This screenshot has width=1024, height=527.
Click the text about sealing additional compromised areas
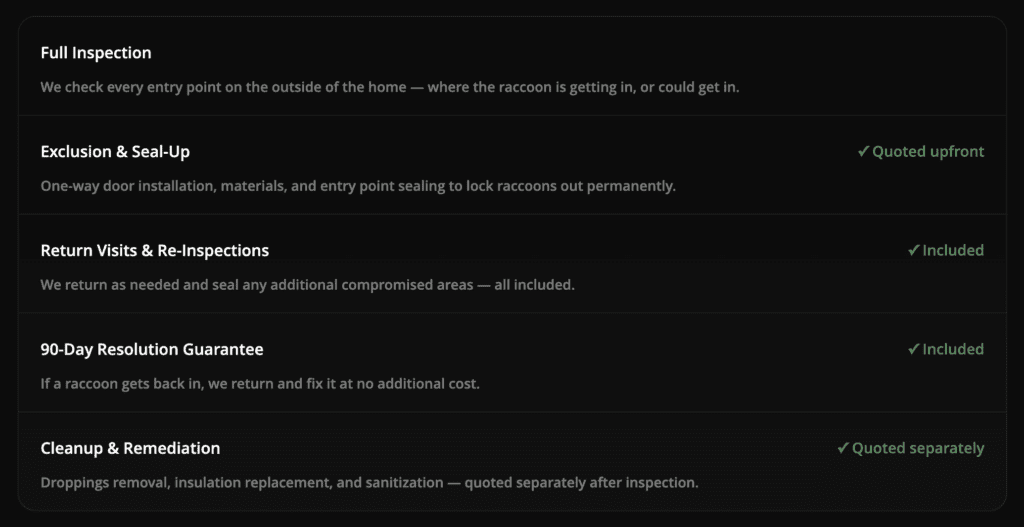click(308, 285)
